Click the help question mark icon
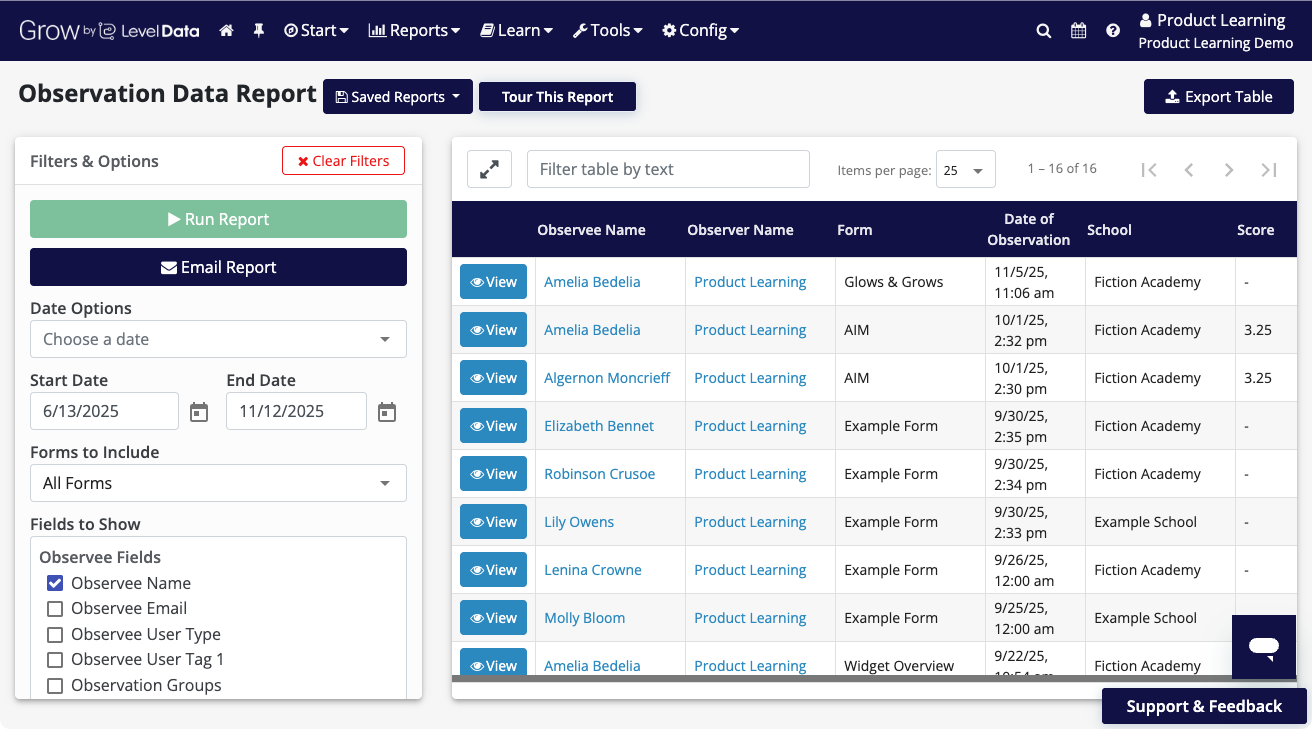 point(1113,31)
